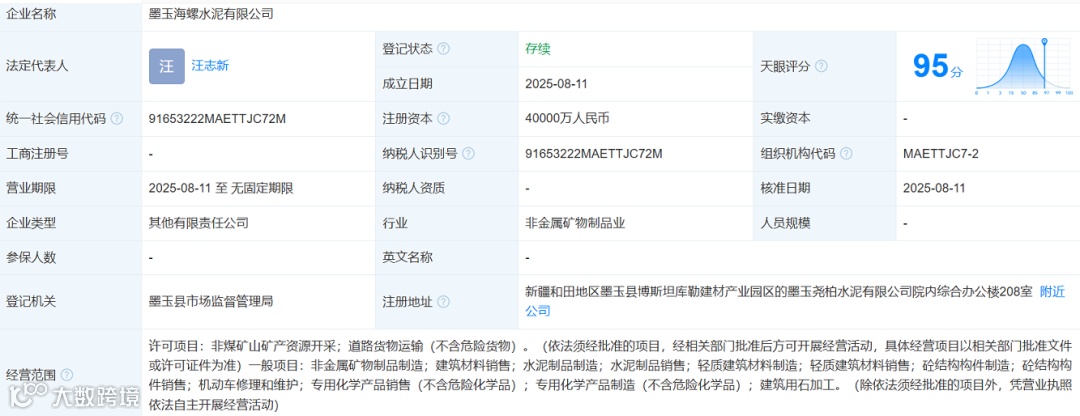The width and height of the screenshot is (1080, 416).
Task: Click organization code MAETTJC7-2
Action: point(940,154)
